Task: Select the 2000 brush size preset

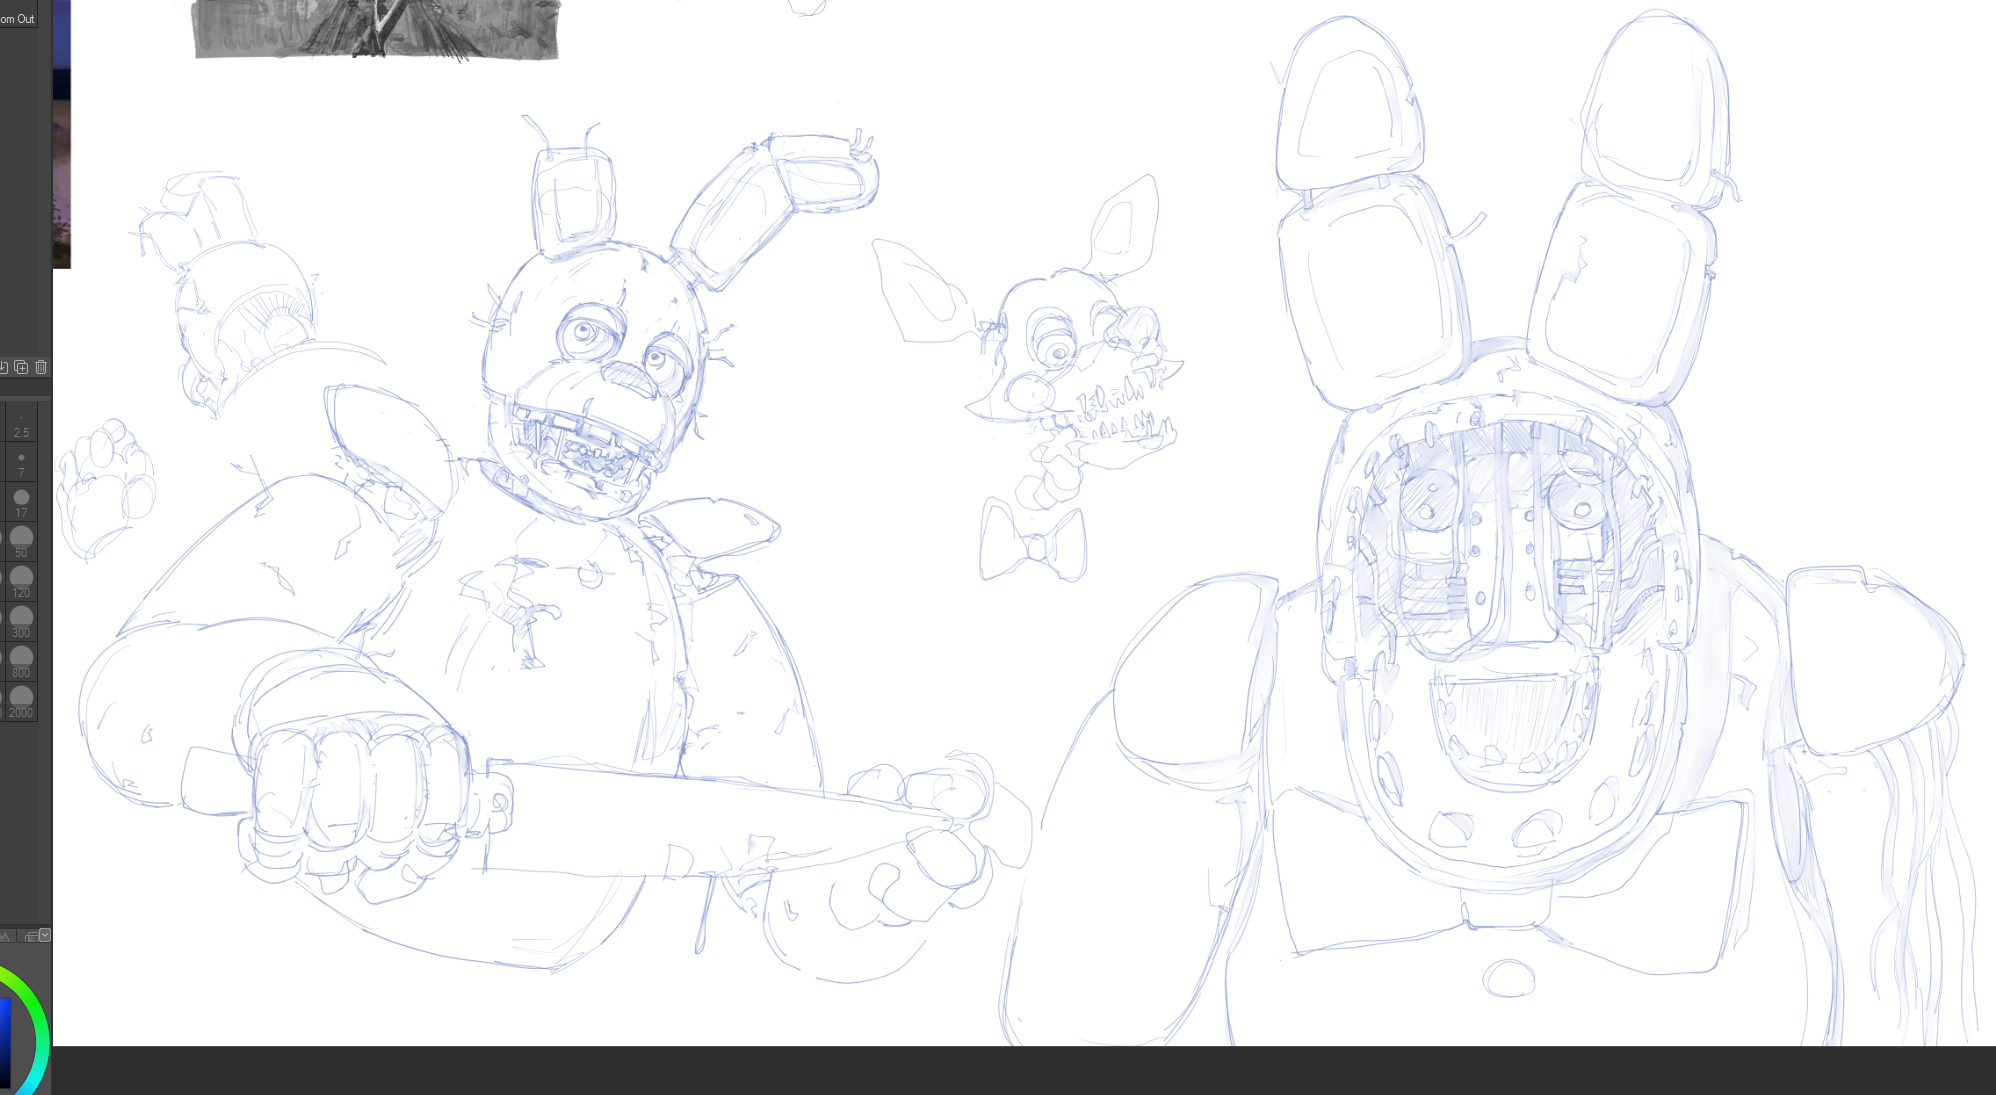Action: [x=21, y=702]
